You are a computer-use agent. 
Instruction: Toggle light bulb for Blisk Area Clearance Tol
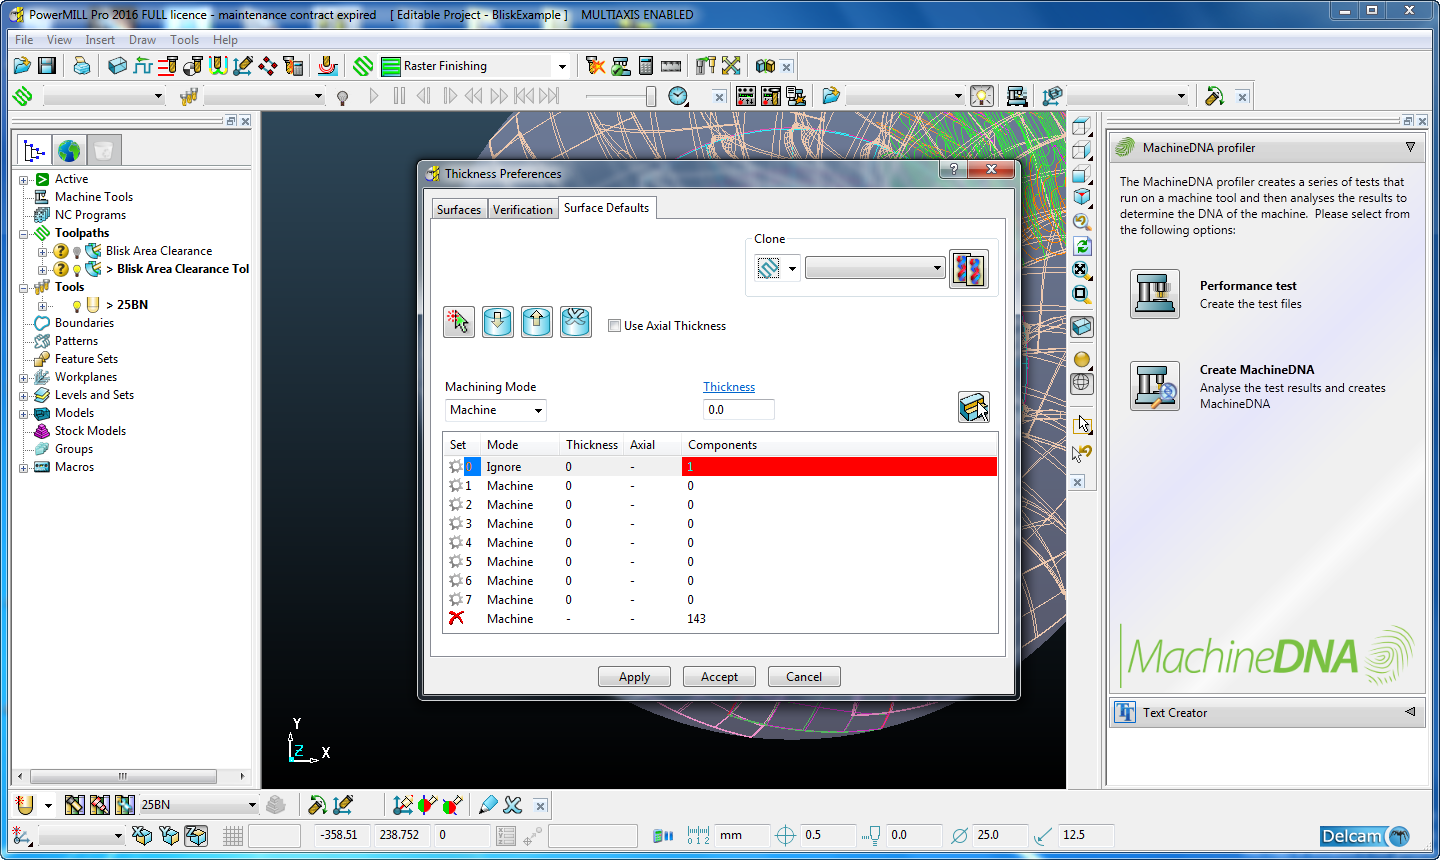coord(77,270)
